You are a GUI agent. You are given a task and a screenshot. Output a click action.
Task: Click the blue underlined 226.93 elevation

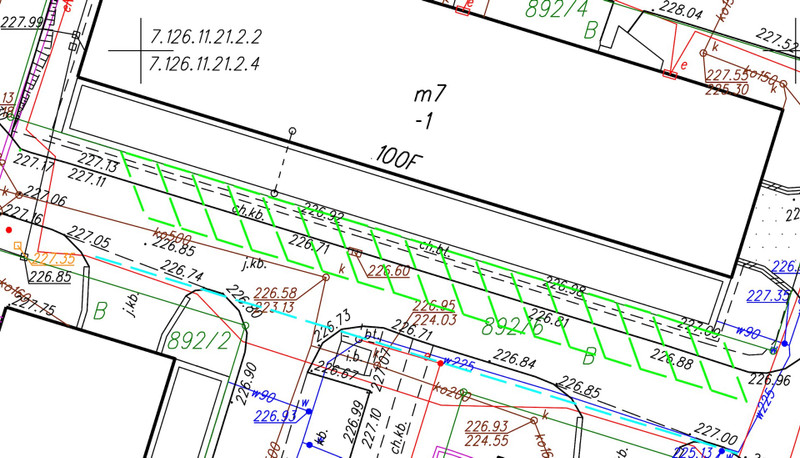point(276,415)
